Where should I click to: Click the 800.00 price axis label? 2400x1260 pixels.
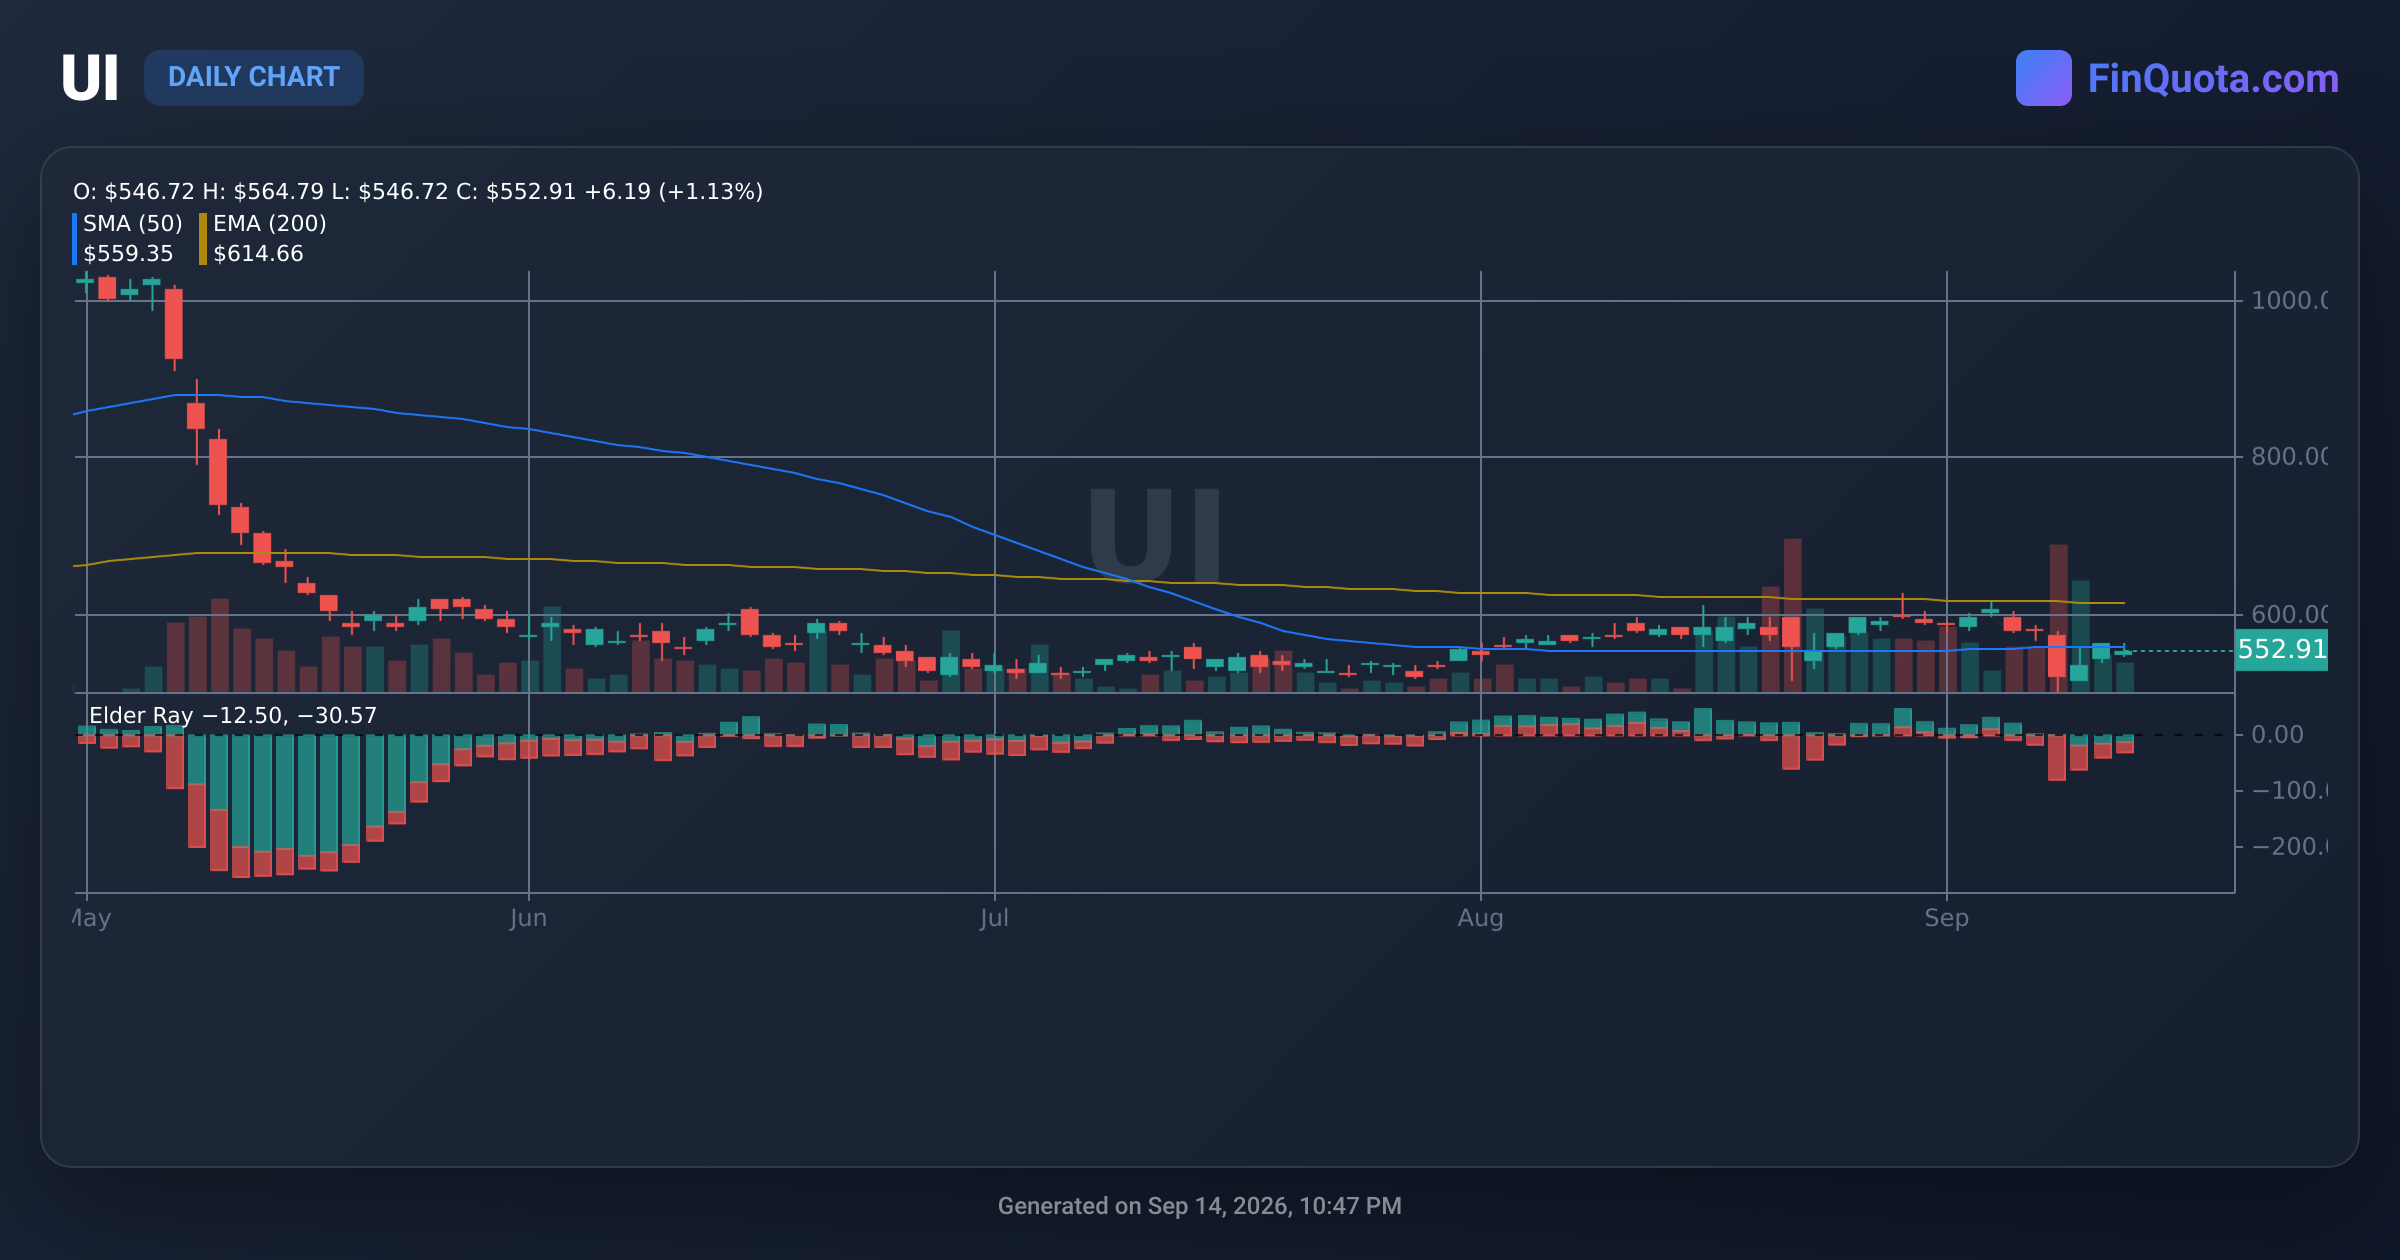pyautogui.click(x=2289, y=457)
